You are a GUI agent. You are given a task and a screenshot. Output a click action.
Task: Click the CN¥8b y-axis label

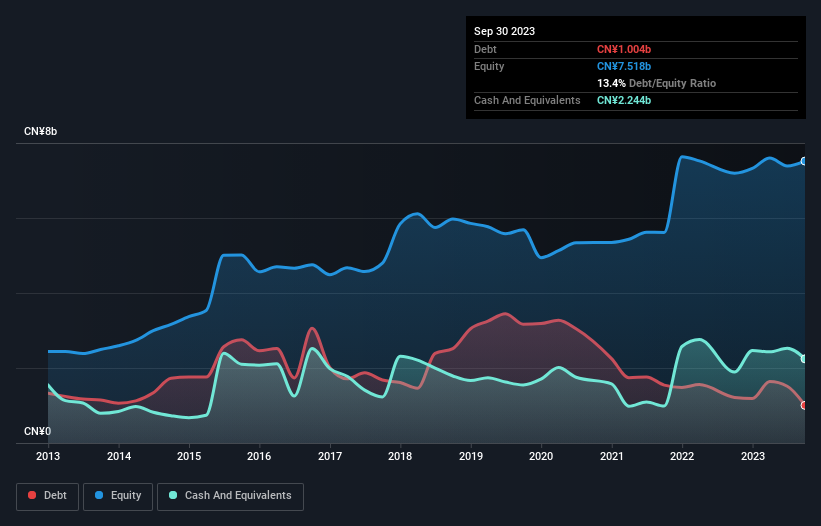pos(40,131)
